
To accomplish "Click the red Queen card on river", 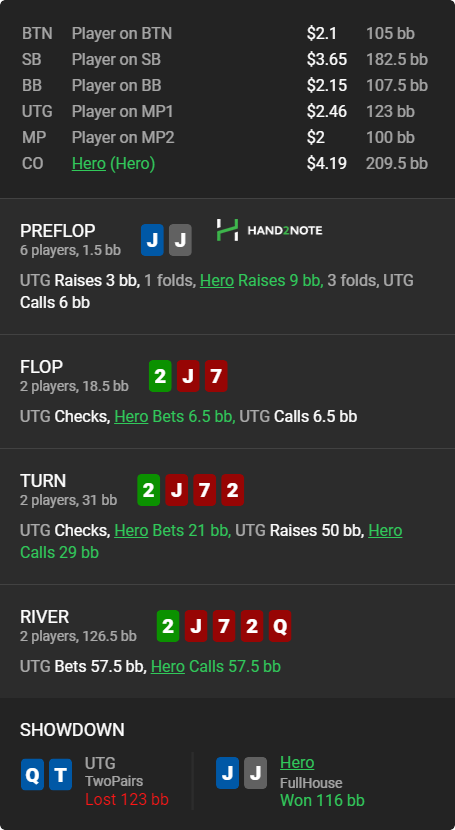I will [280, 626].
